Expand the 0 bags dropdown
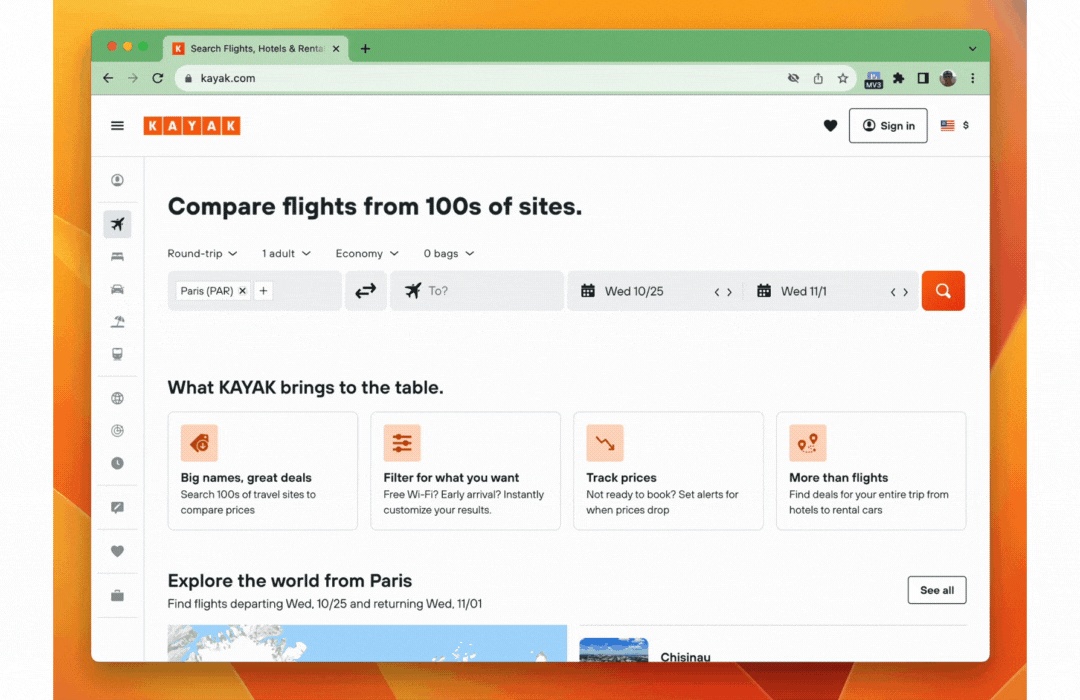This screenshot has height=700, width=1080. click(x=448, y=254)
